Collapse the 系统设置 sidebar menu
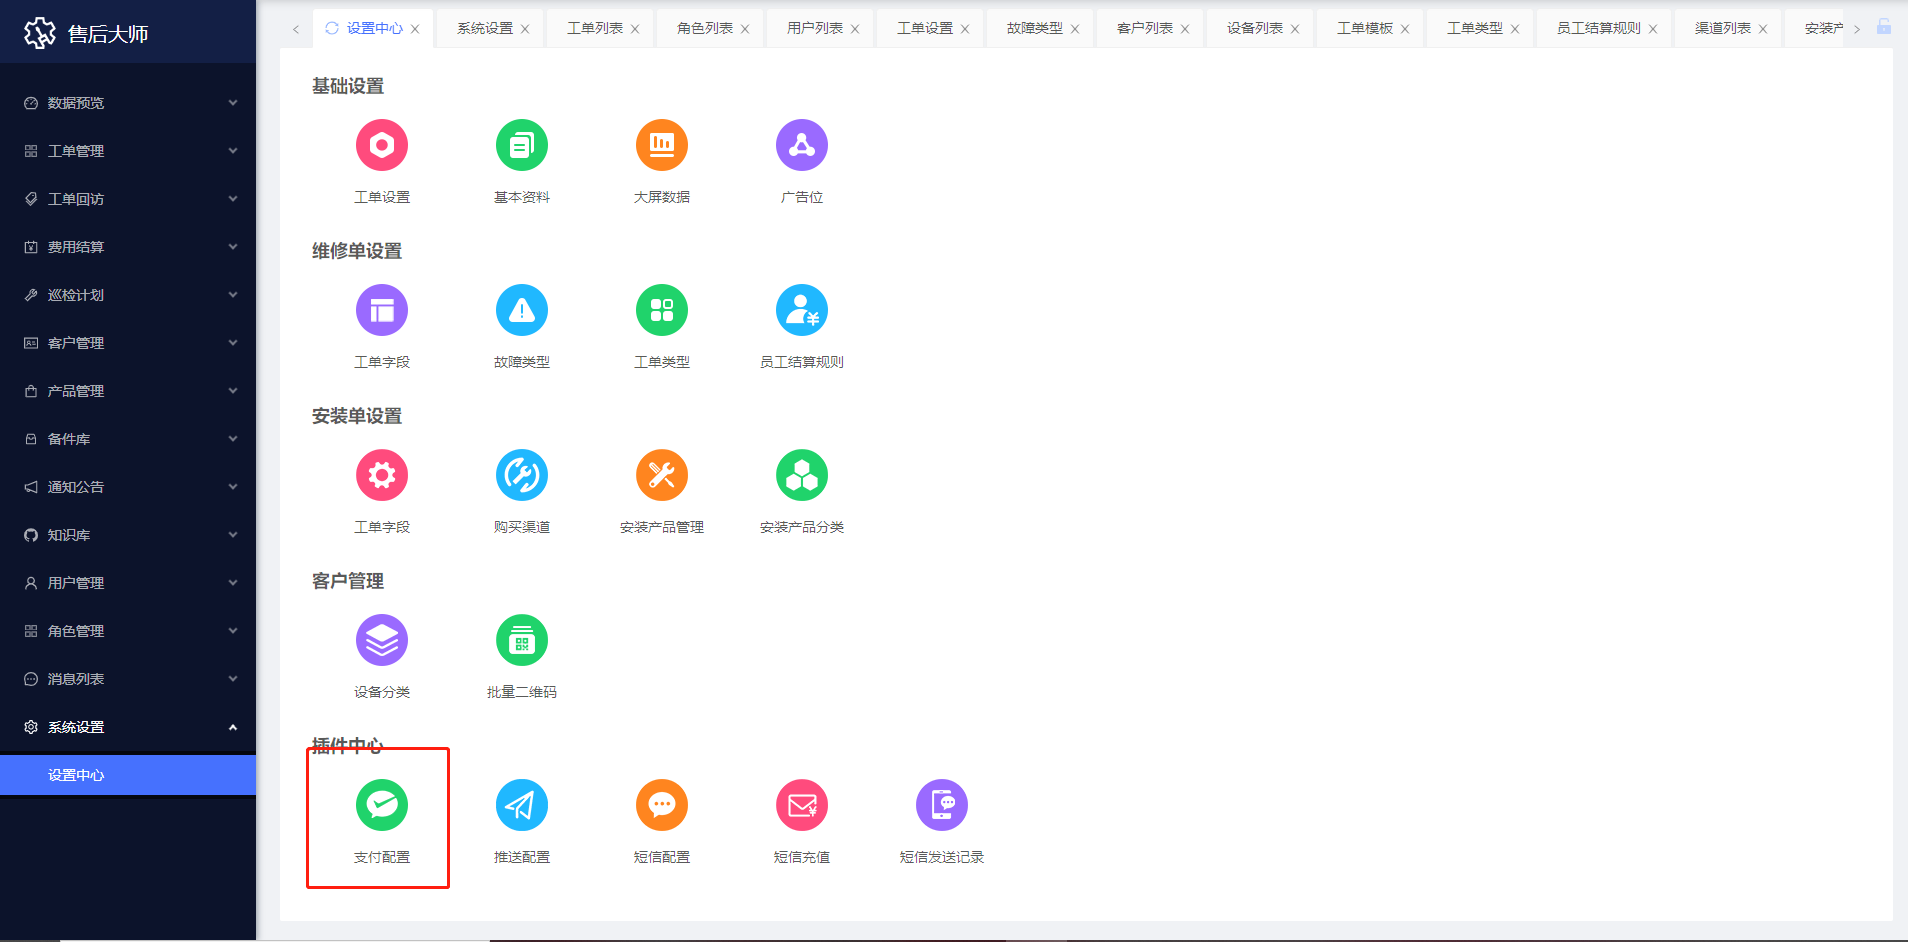The height and width of the screenshot is (942, 1908). tap(128, 727)
